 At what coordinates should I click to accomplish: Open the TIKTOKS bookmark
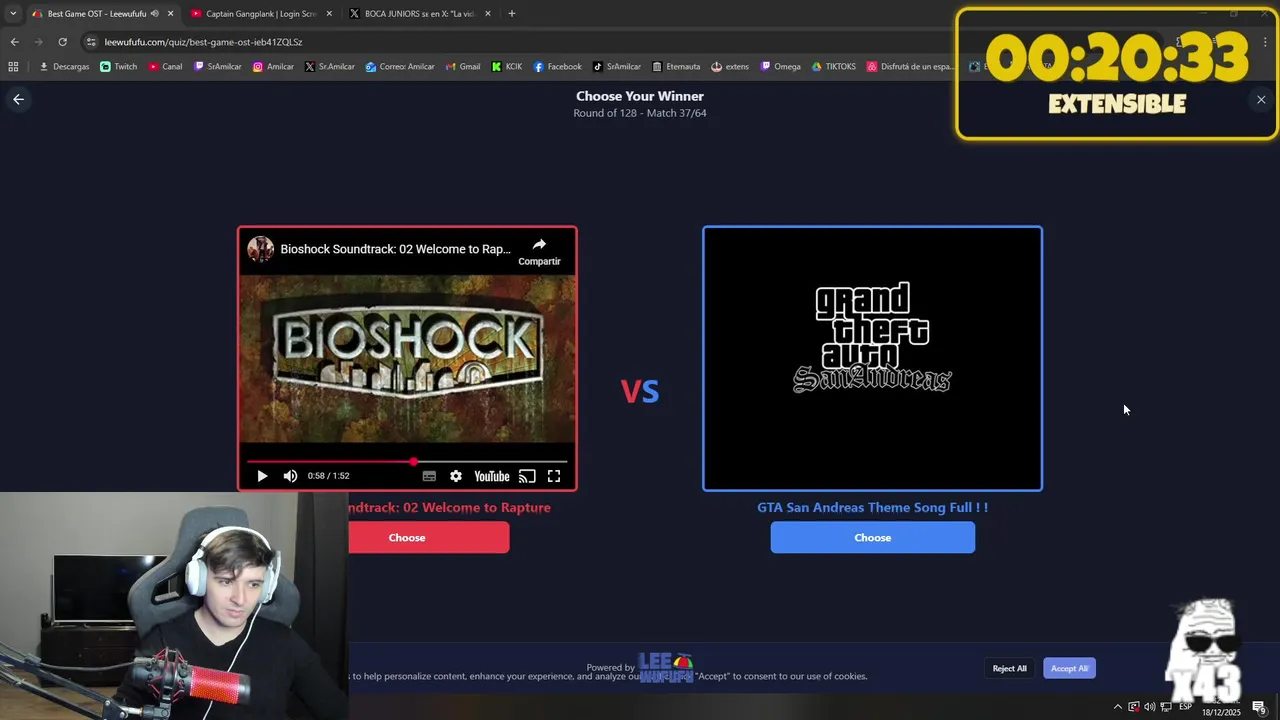click(x=833, y=67)
